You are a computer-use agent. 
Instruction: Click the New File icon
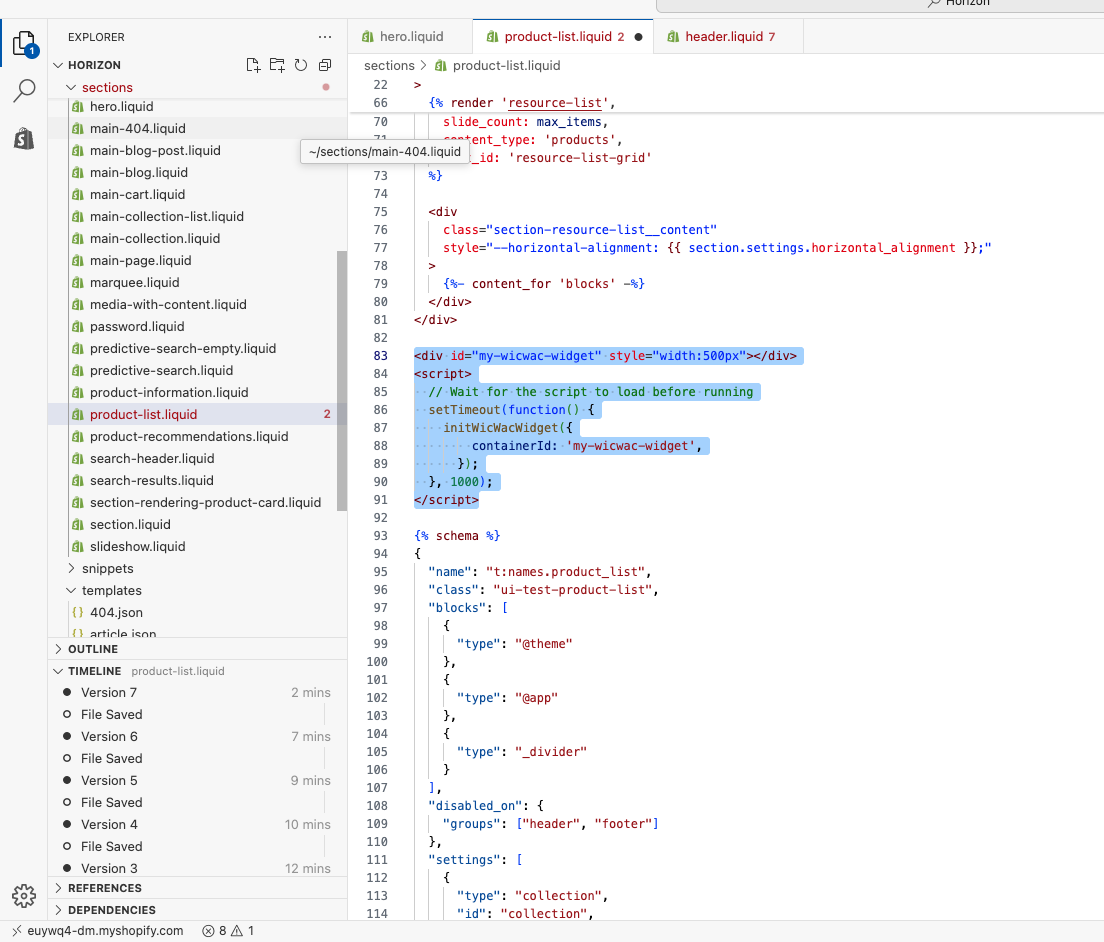pos(254,65)
